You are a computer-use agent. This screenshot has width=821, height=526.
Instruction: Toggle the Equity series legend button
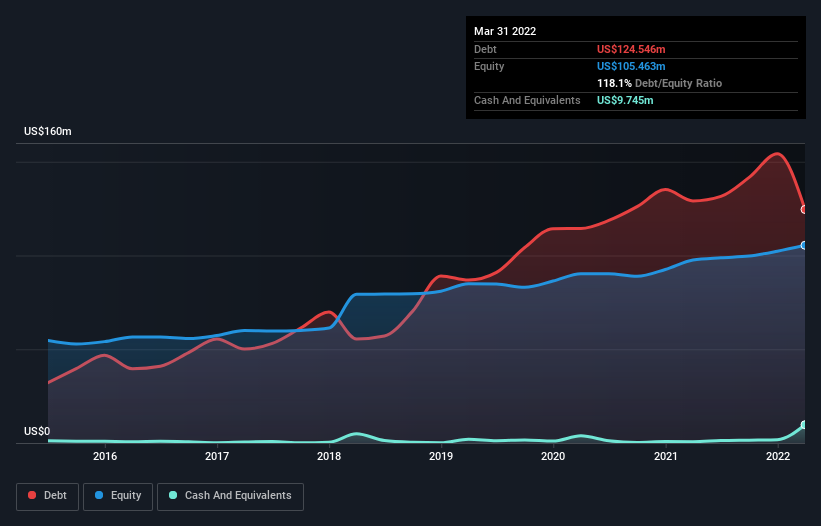pyautogui.click(x=118, y=496)
